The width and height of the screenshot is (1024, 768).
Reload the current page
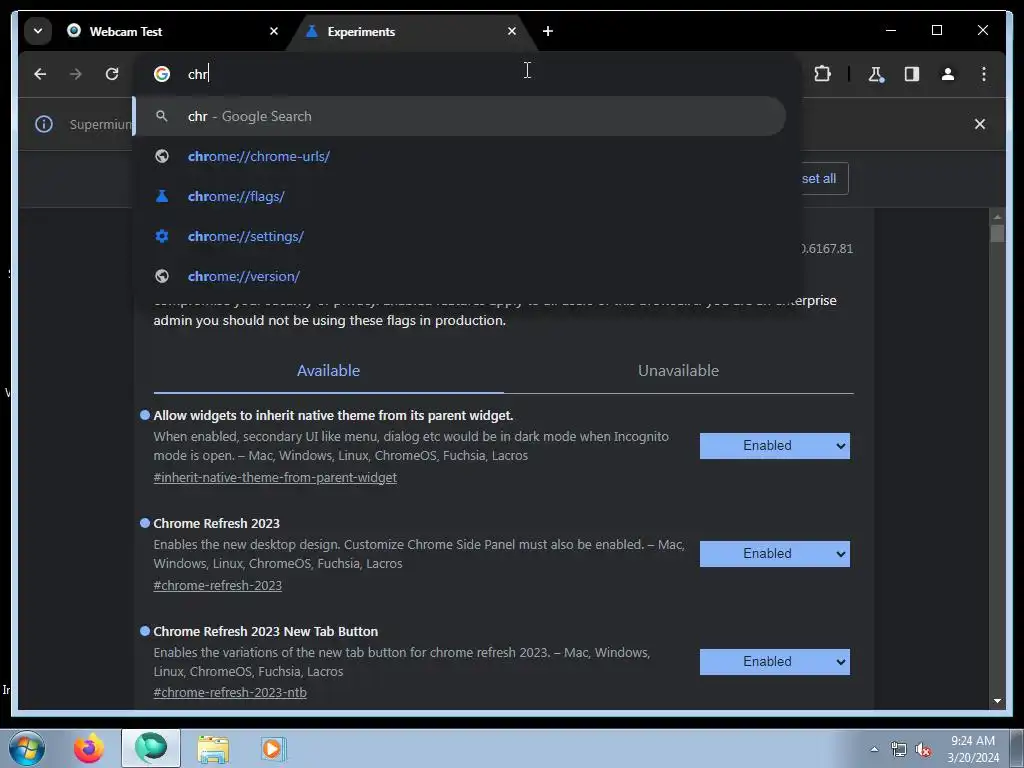(112, 74)
